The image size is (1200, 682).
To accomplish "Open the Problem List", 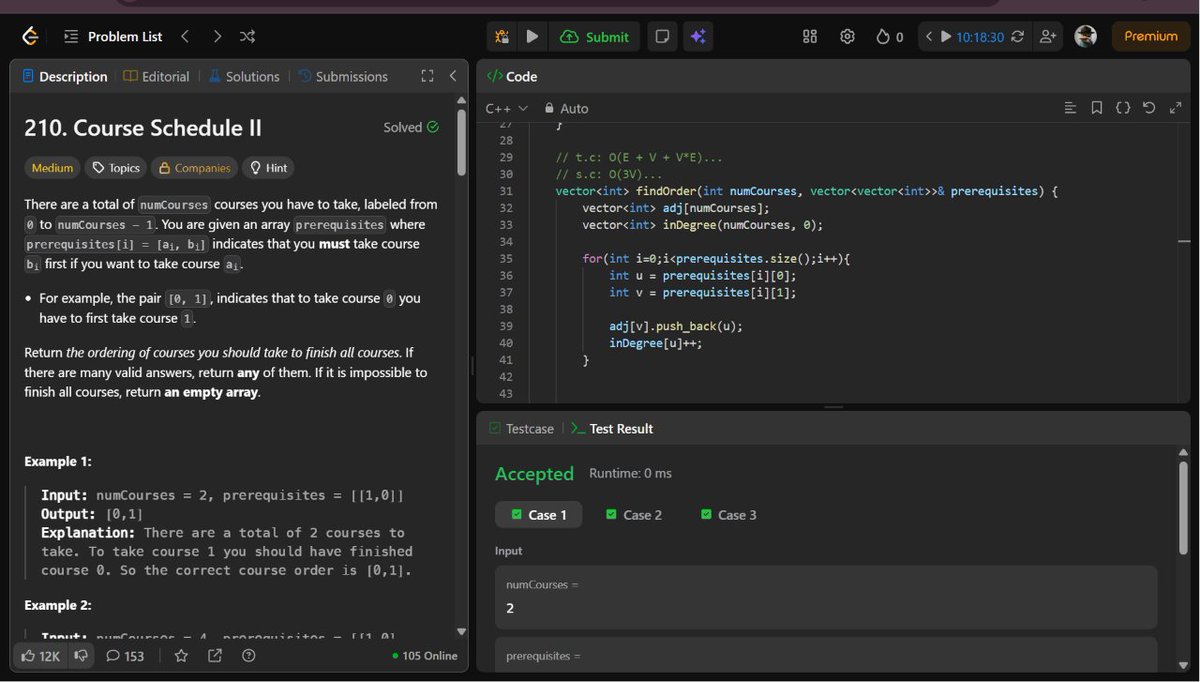I will (x=113, y=37).
